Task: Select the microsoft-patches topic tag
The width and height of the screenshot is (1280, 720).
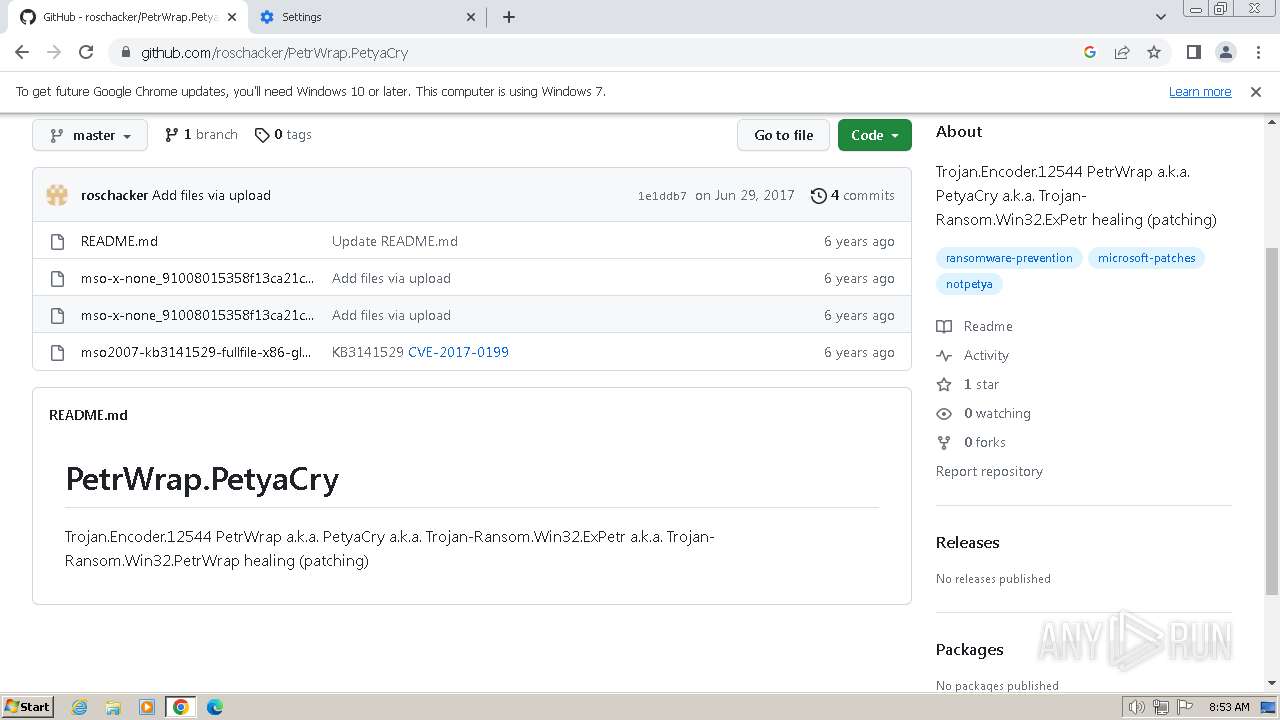Action: pyautogui.click(x=1146, y=258)
